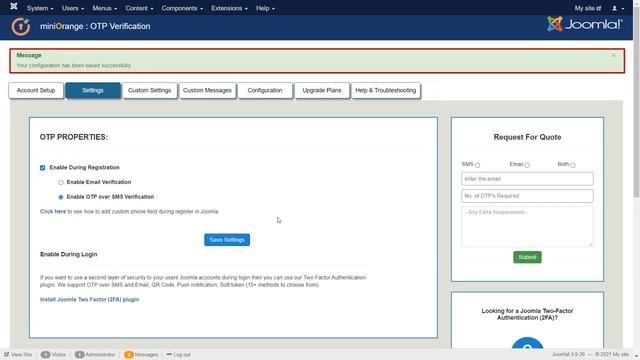Click the blue 2FA circular icon

[x=527, y=343]
